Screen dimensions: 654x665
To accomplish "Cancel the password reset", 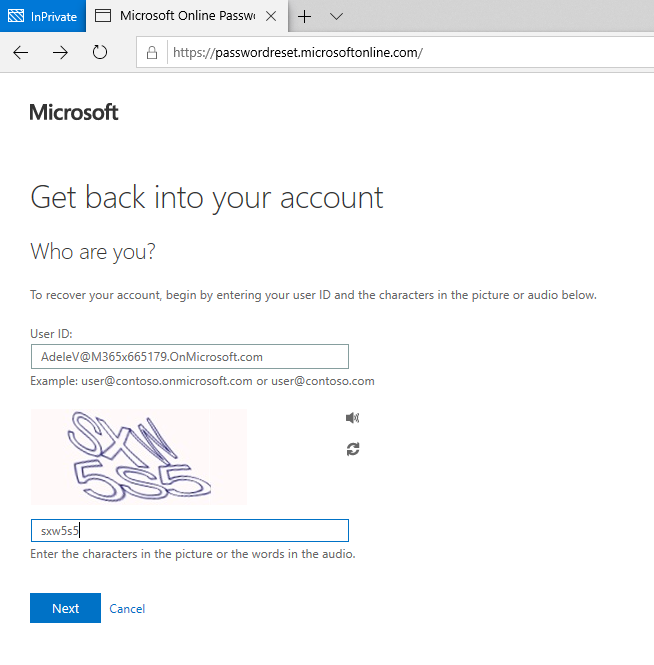I will click(x=127, y=609).
